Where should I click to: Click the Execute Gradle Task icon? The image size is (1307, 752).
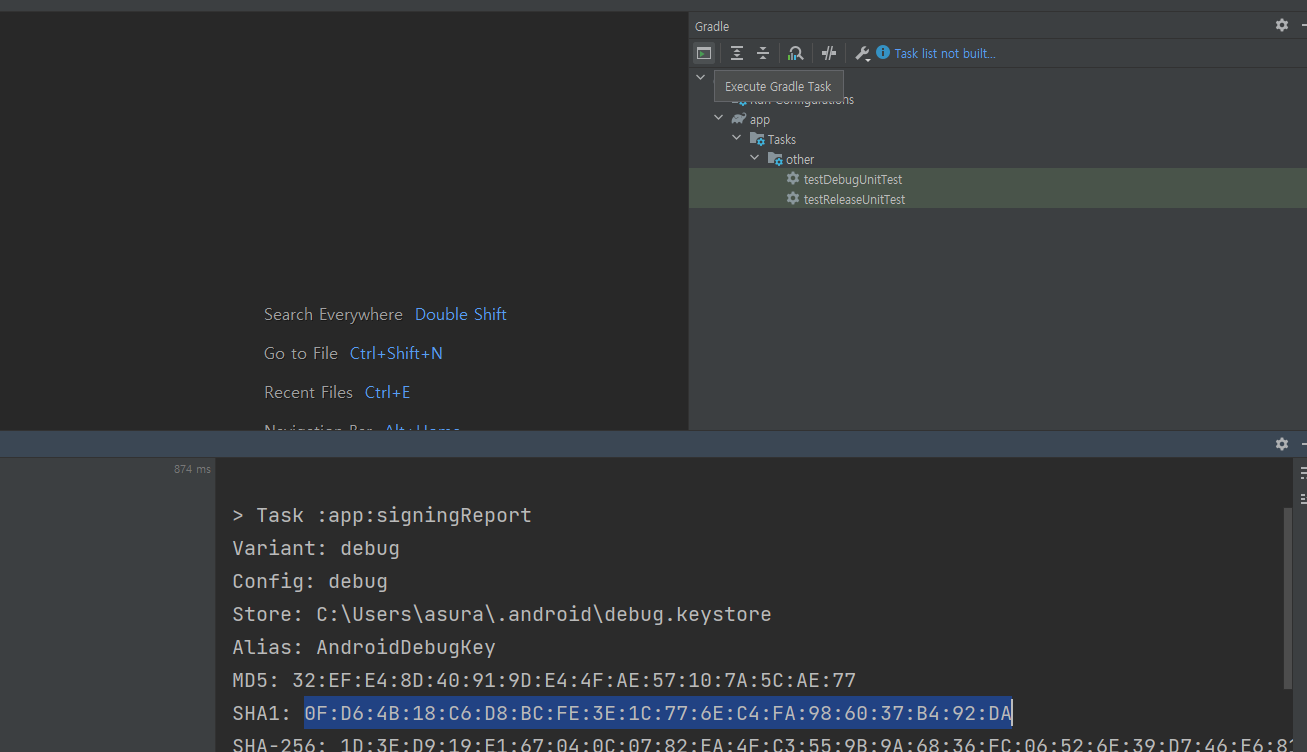pyautogui.click(x=704, y=53)
